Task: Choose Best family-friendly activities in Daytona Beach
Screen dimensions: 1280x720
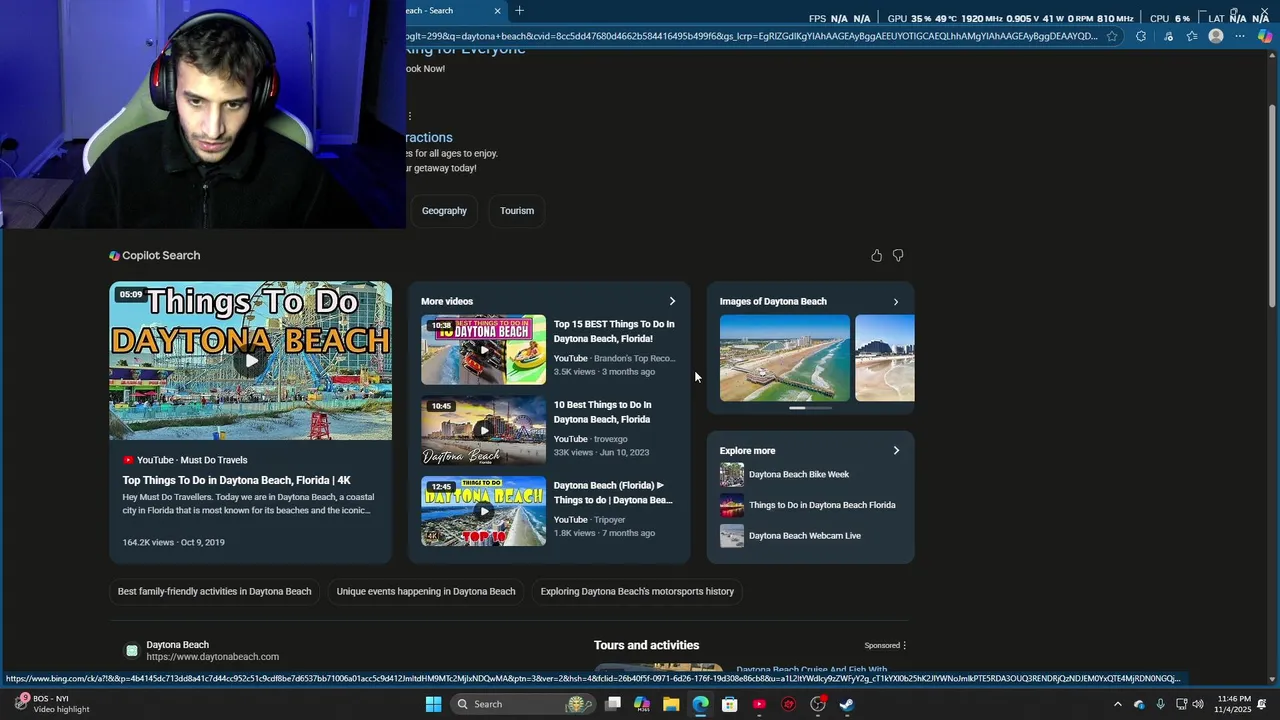Action: click(215, 592)
